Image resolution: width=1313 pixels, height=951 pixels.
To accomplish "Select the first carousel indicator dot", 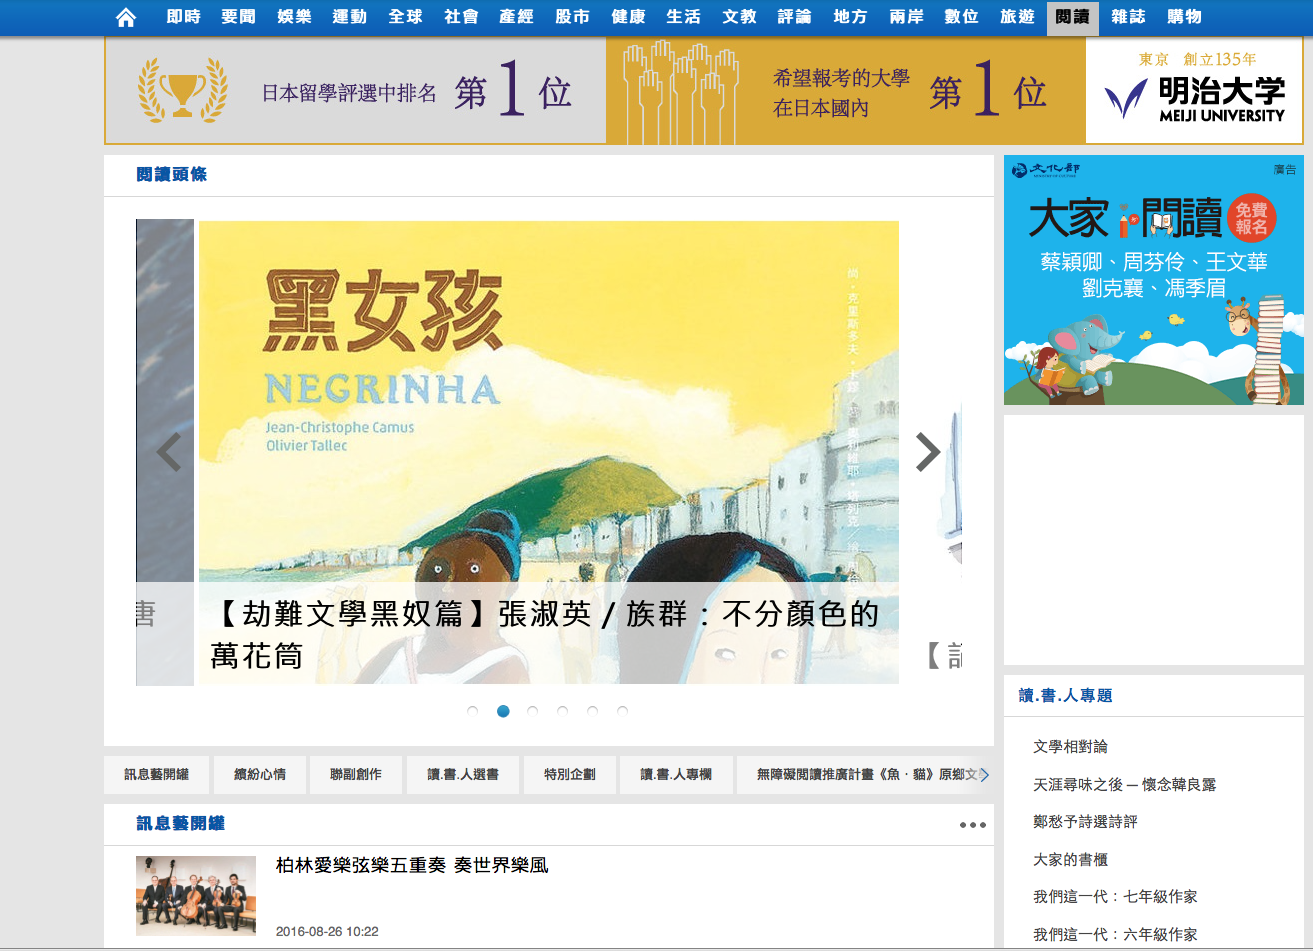I will (x=473, y=711).
